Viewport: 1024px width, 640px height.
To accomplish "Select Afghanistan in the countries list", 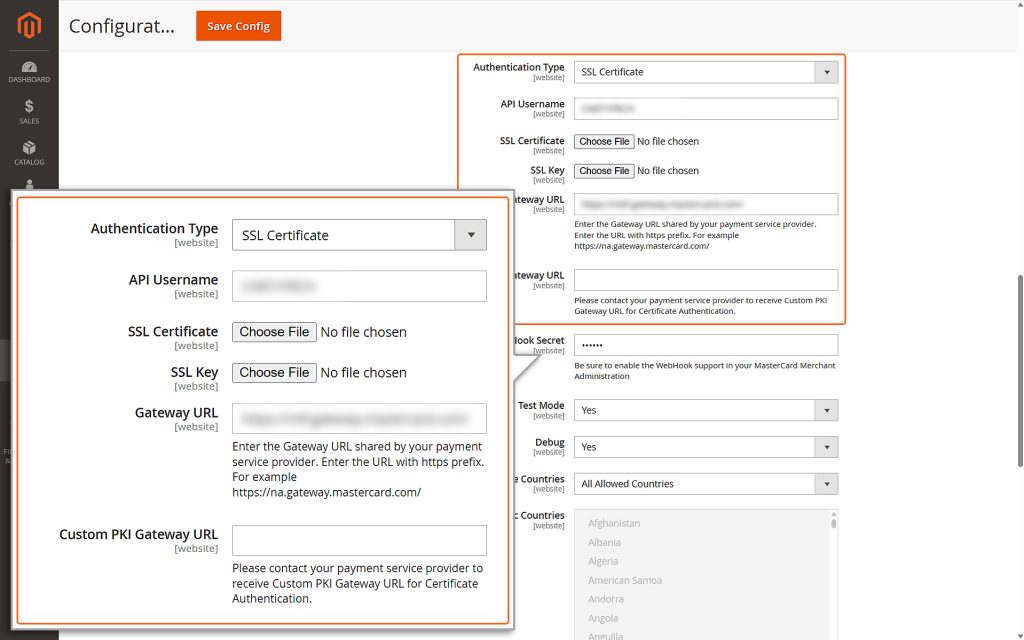I will pos(614,523).
